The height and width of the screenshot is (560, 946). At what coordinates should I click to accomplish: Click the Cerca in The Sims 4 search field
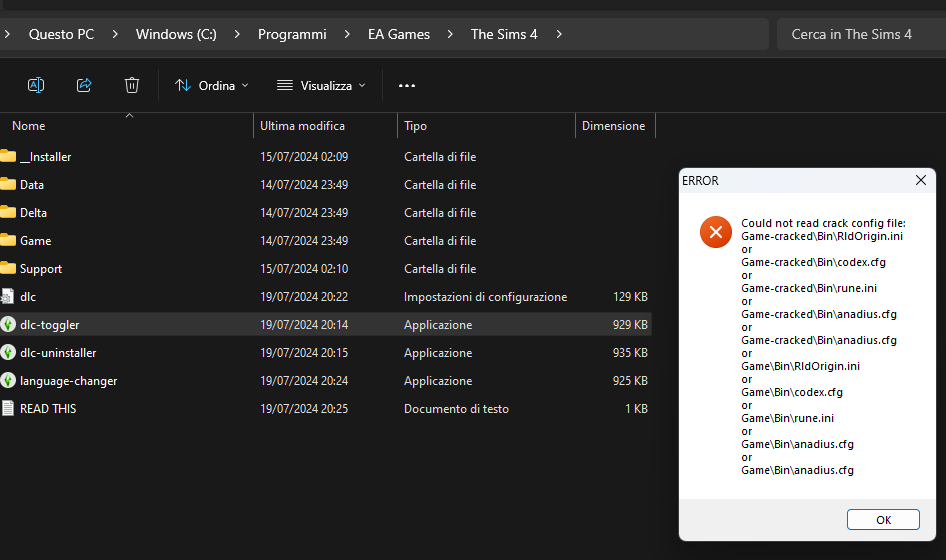click(x=862, y=34)
